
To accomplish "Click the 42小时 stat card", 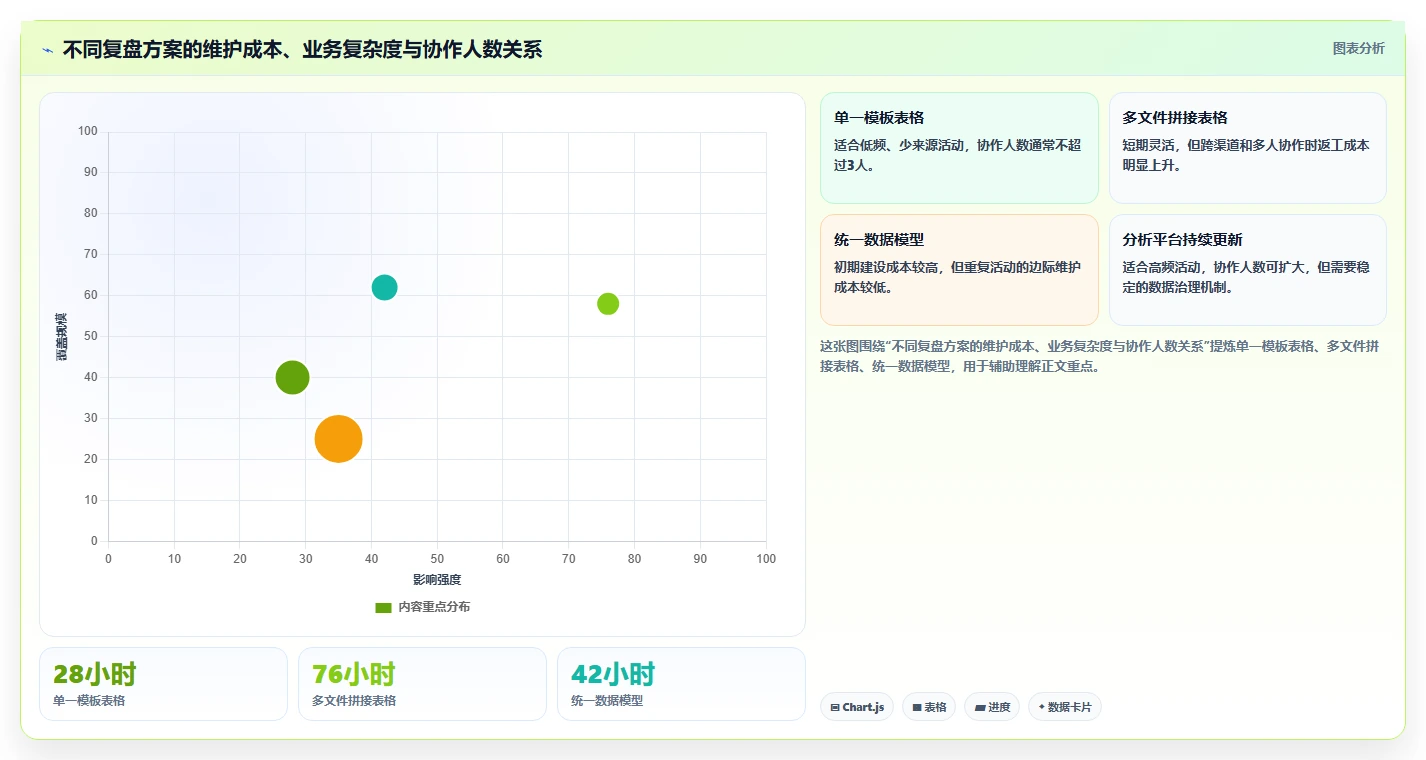I will 681,684.
